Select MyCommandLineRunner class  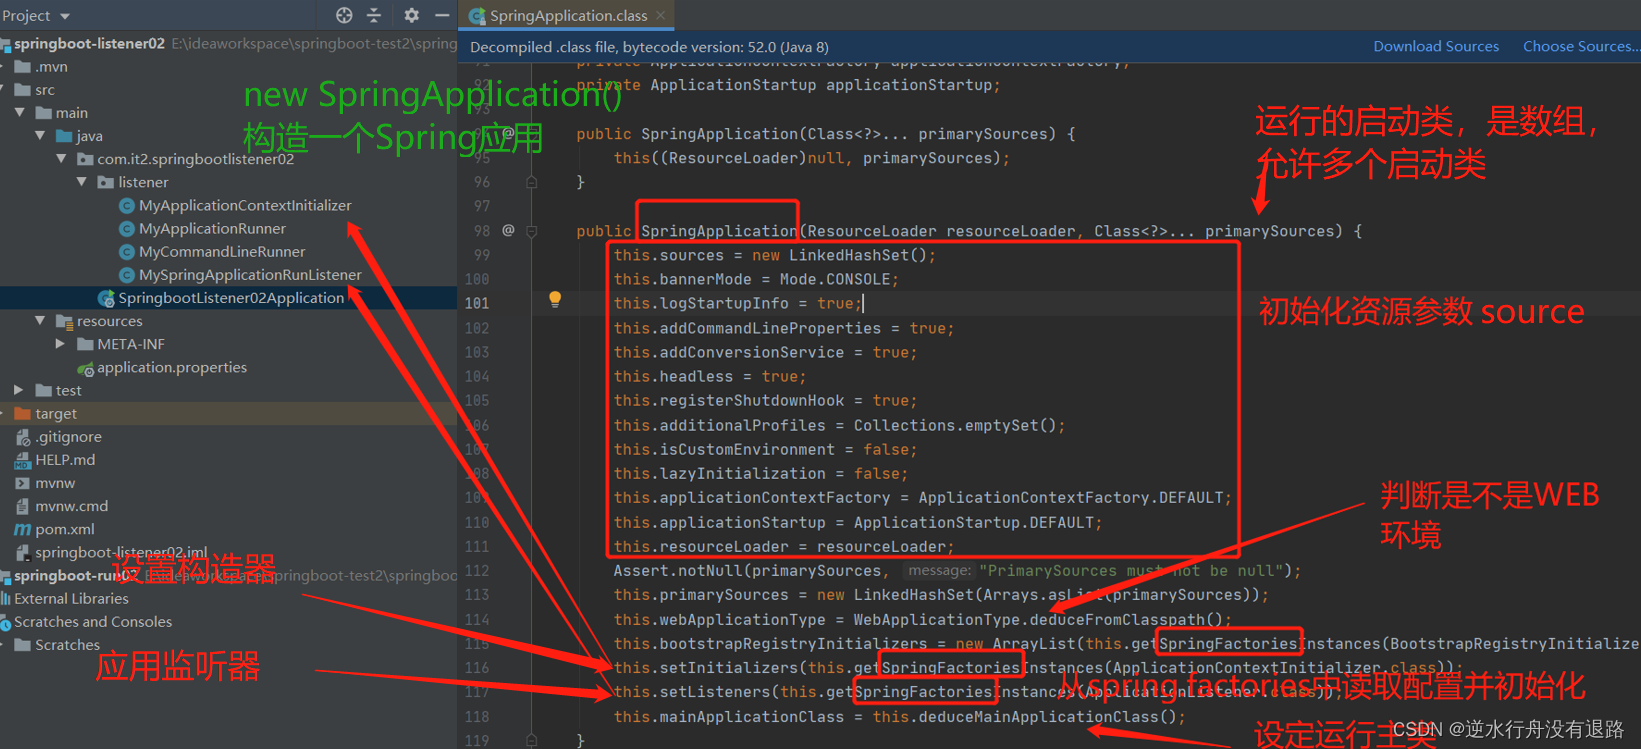pos(222,252)
